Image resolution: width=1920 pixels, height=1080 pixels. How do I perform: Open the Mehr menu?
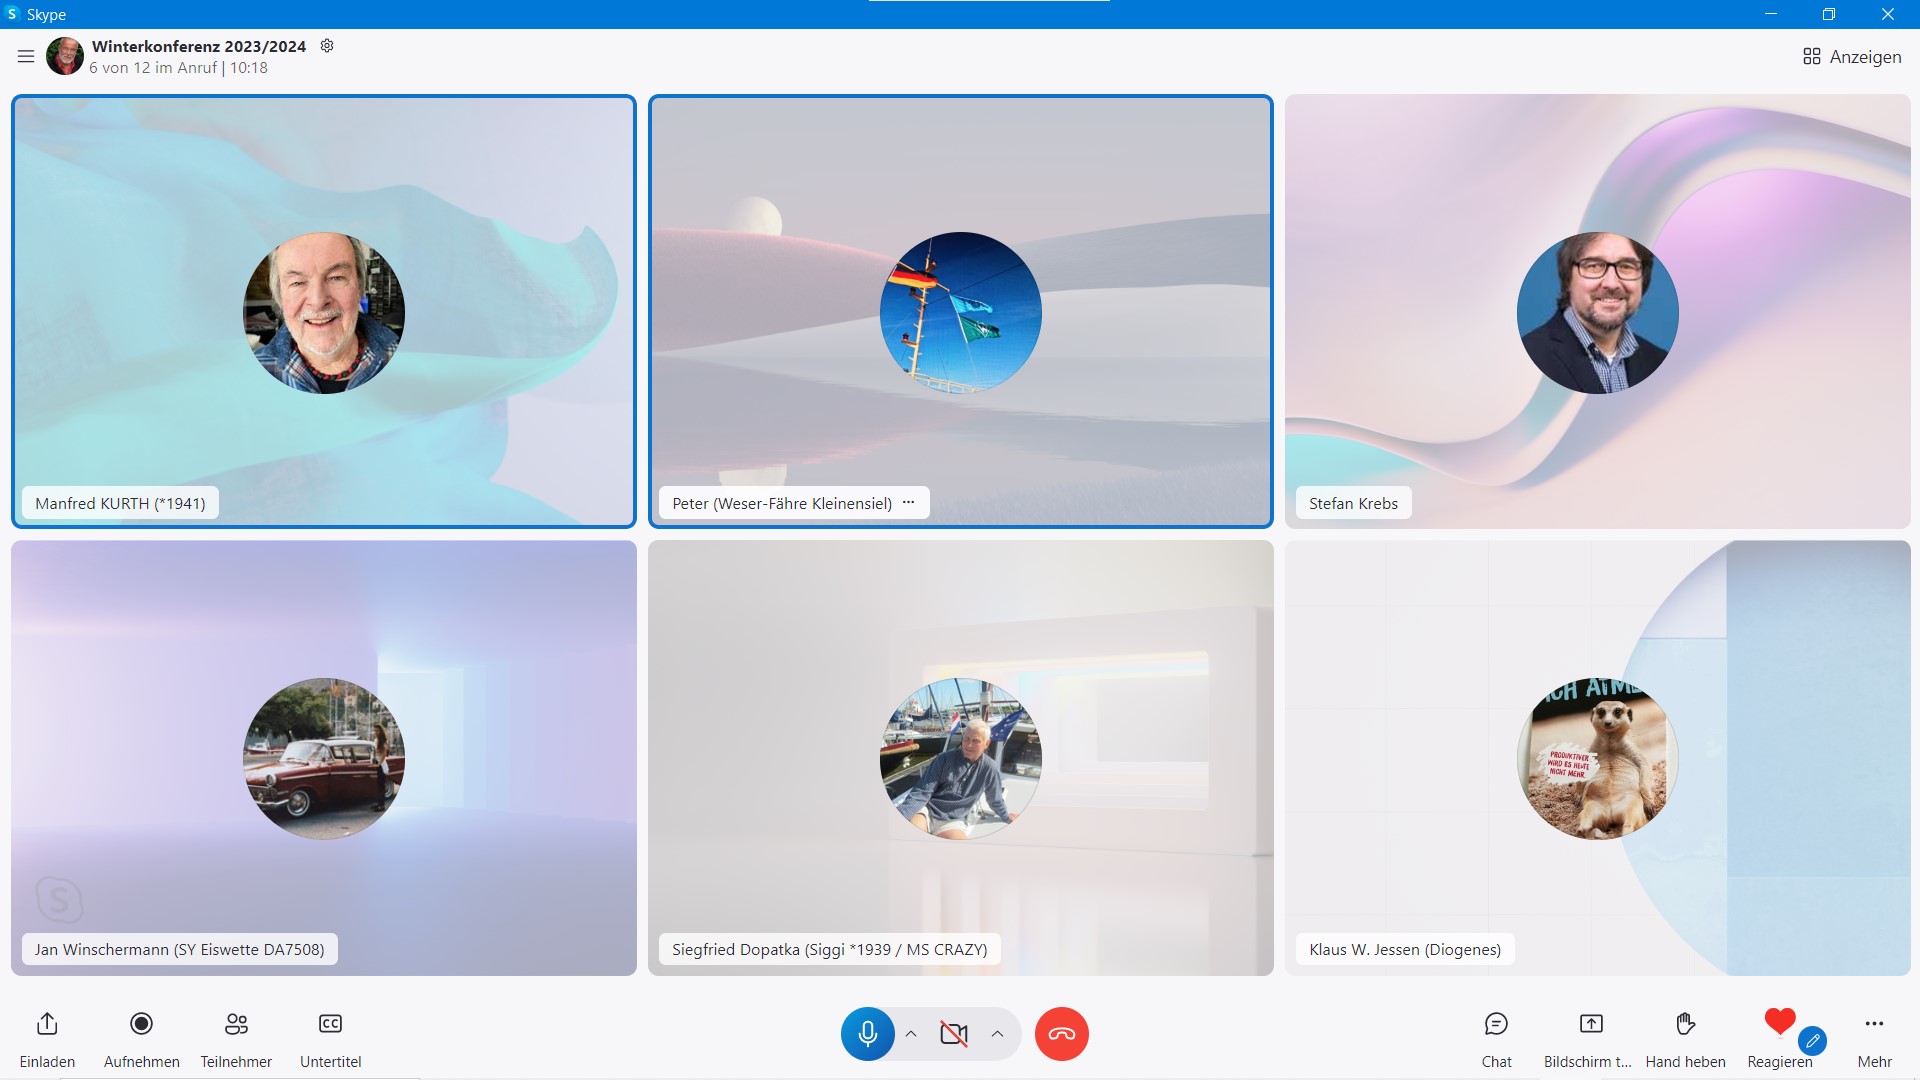click(x=1874, y=1024)
